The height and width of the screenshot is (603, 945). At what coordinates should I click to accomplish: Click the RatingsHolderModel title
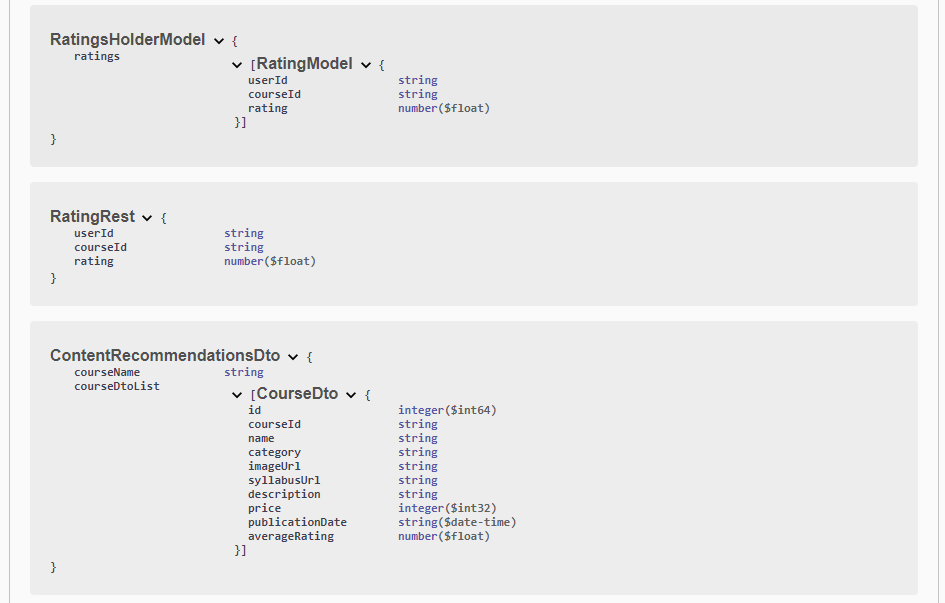pyautogui.click(x=128, y=40)
